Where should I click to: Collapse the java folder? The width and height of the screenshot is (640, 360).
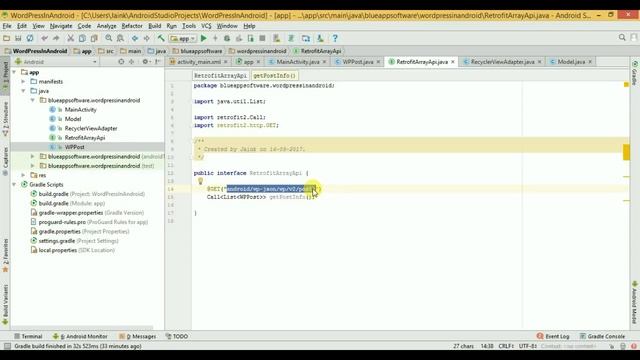point(24,91)
